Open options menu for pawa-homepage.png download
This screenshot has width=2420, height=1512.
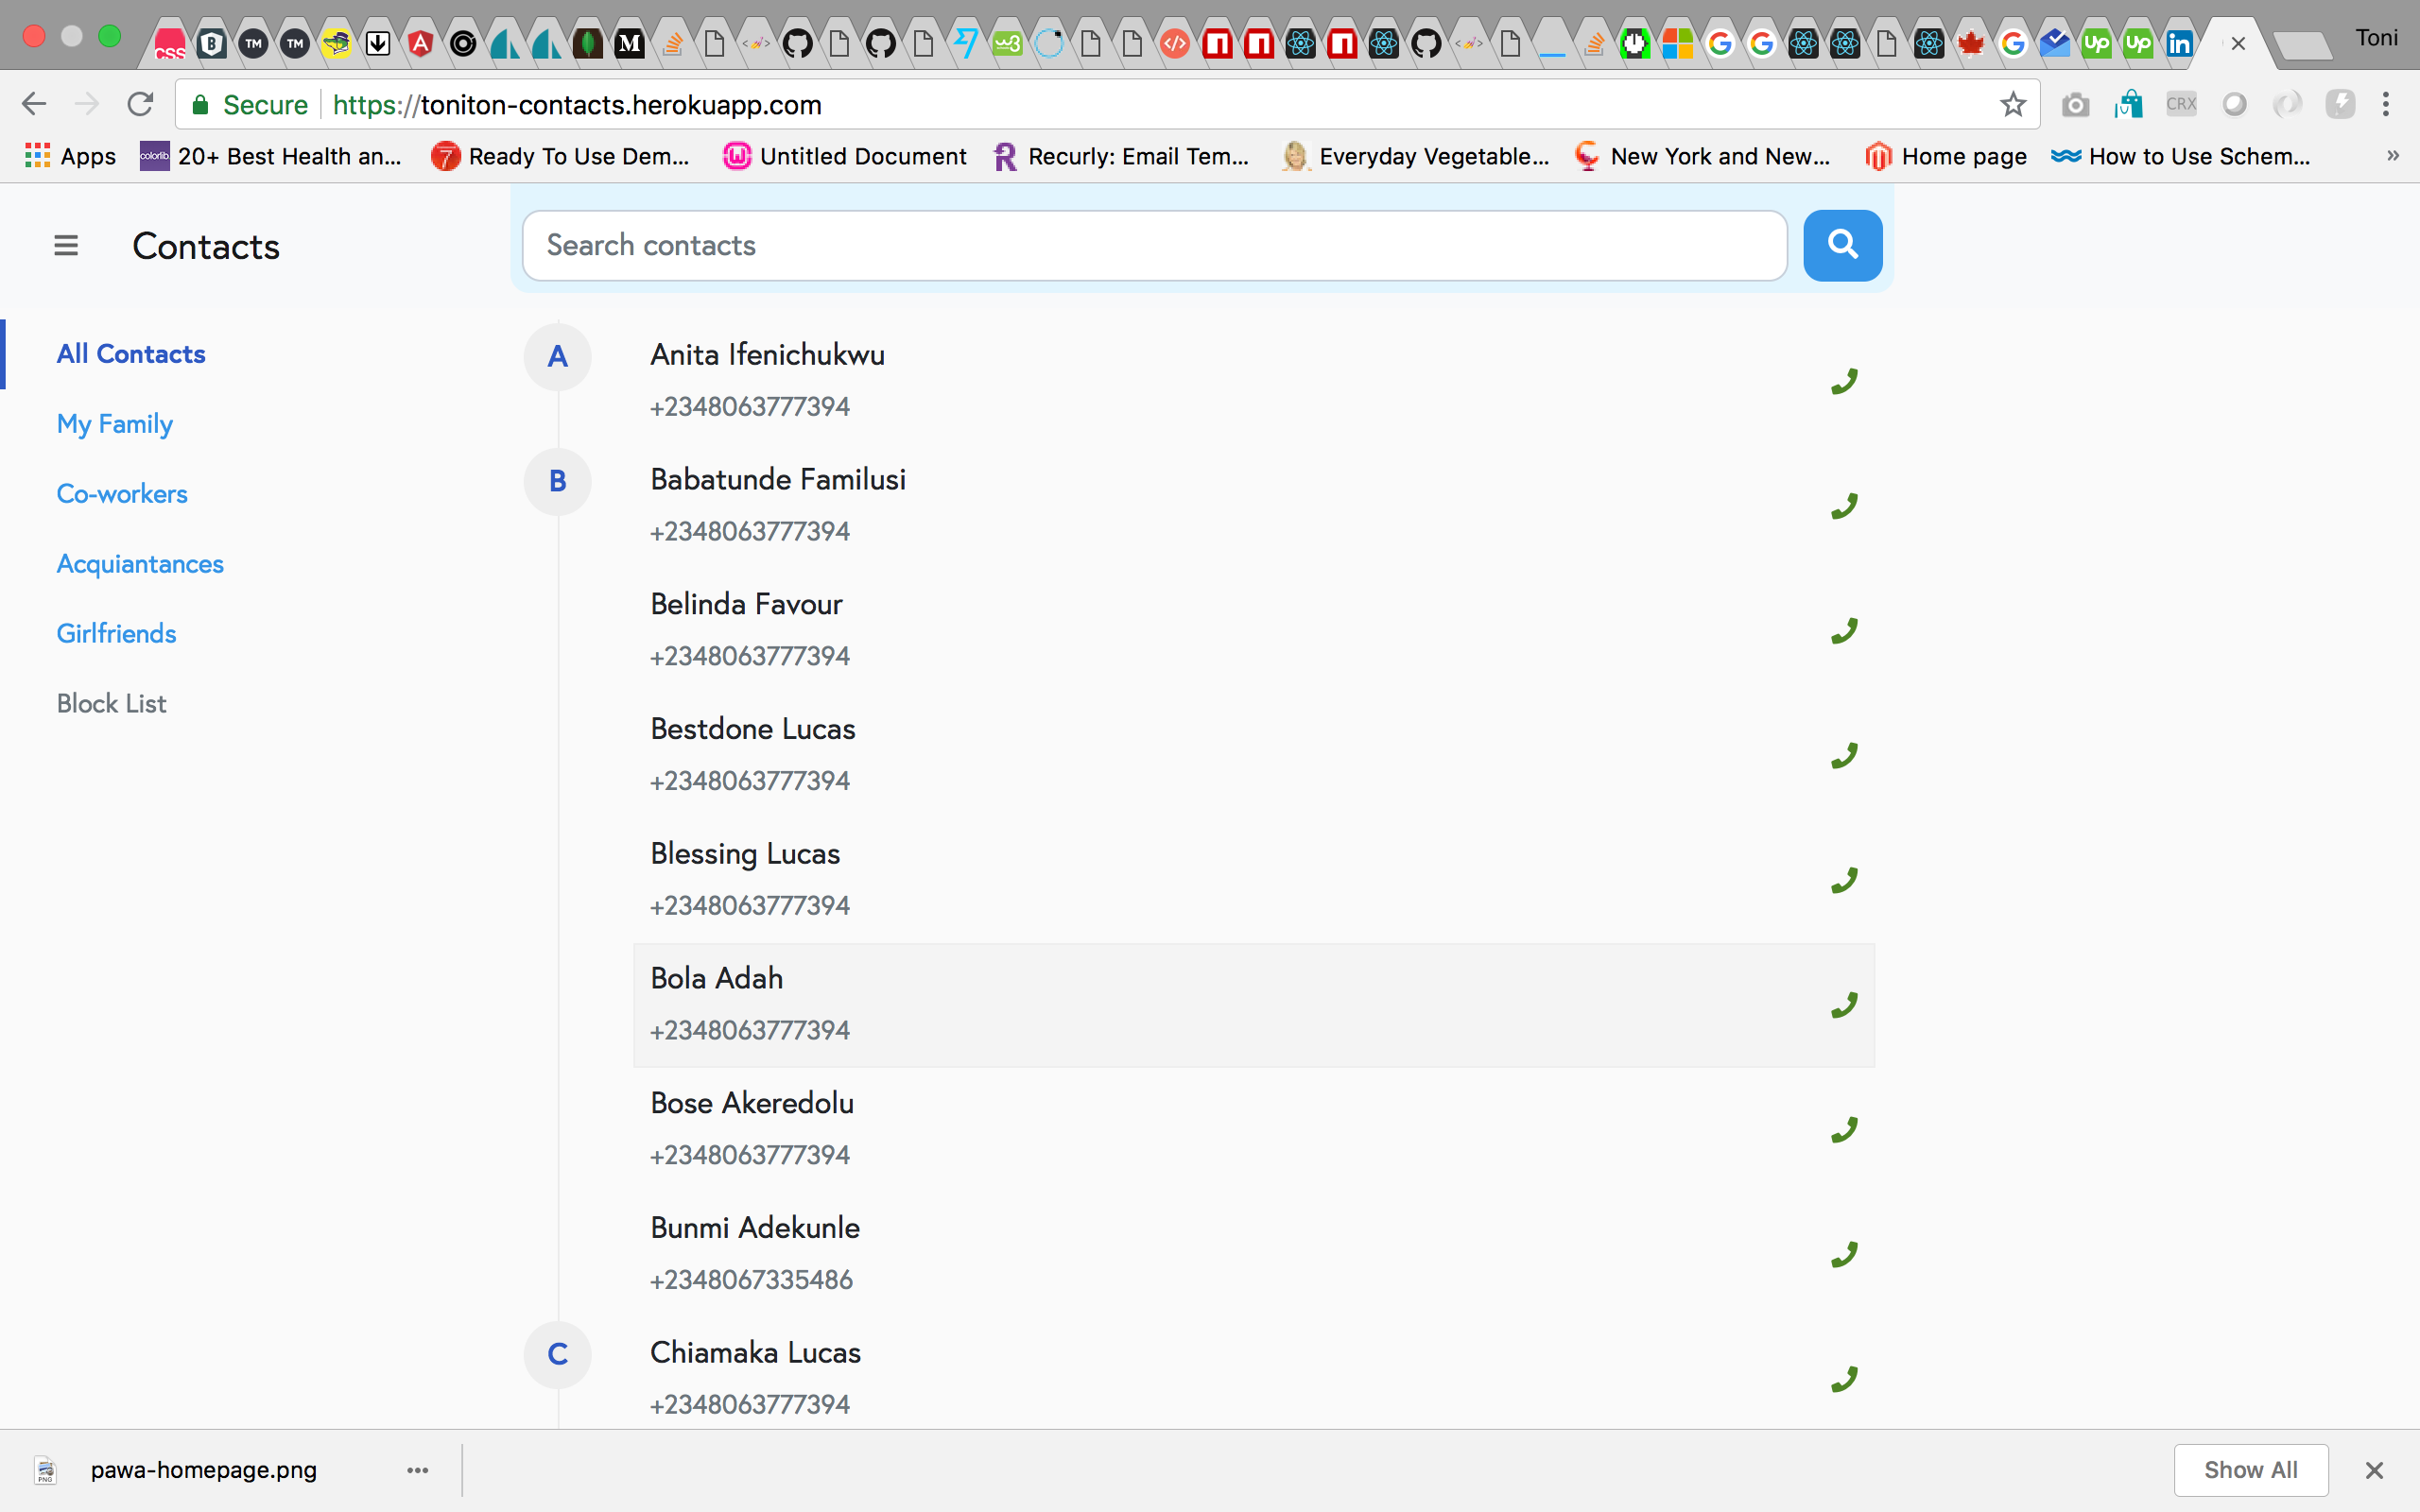click(x=418, y=1470)
